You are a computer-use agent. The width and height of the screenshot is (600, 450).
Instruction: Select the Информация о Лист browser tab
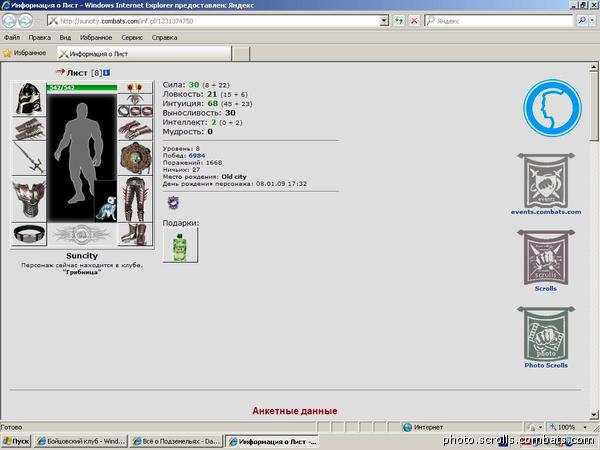[144, 54]
